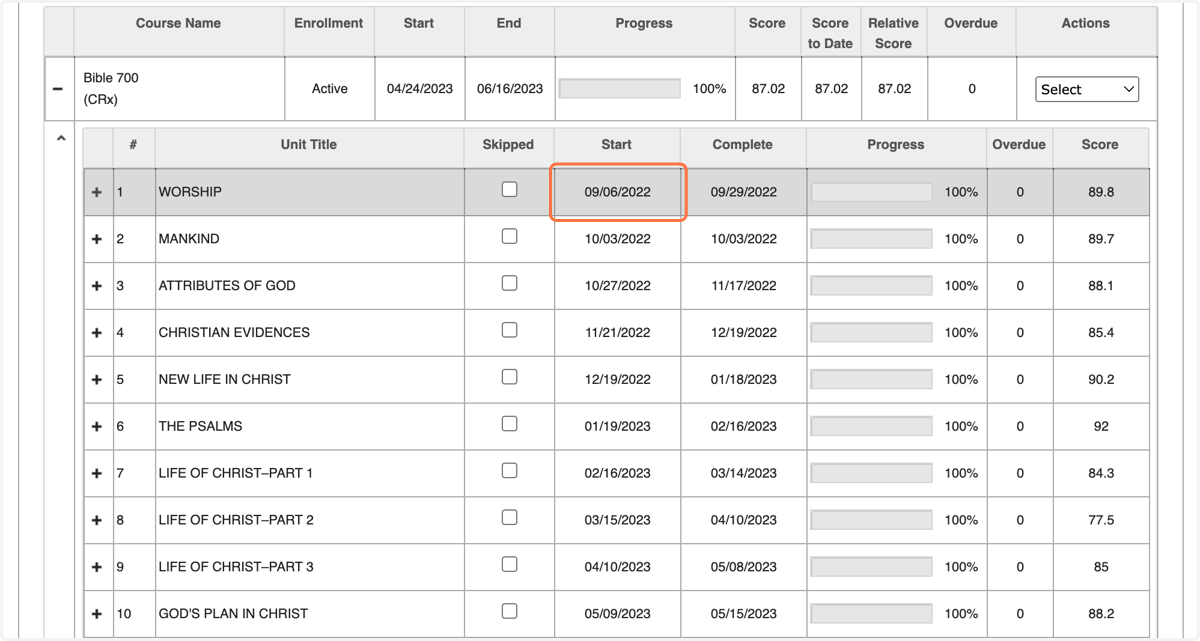Expand the ATTRIBUTES OF GOD unit

pos(97,286)
